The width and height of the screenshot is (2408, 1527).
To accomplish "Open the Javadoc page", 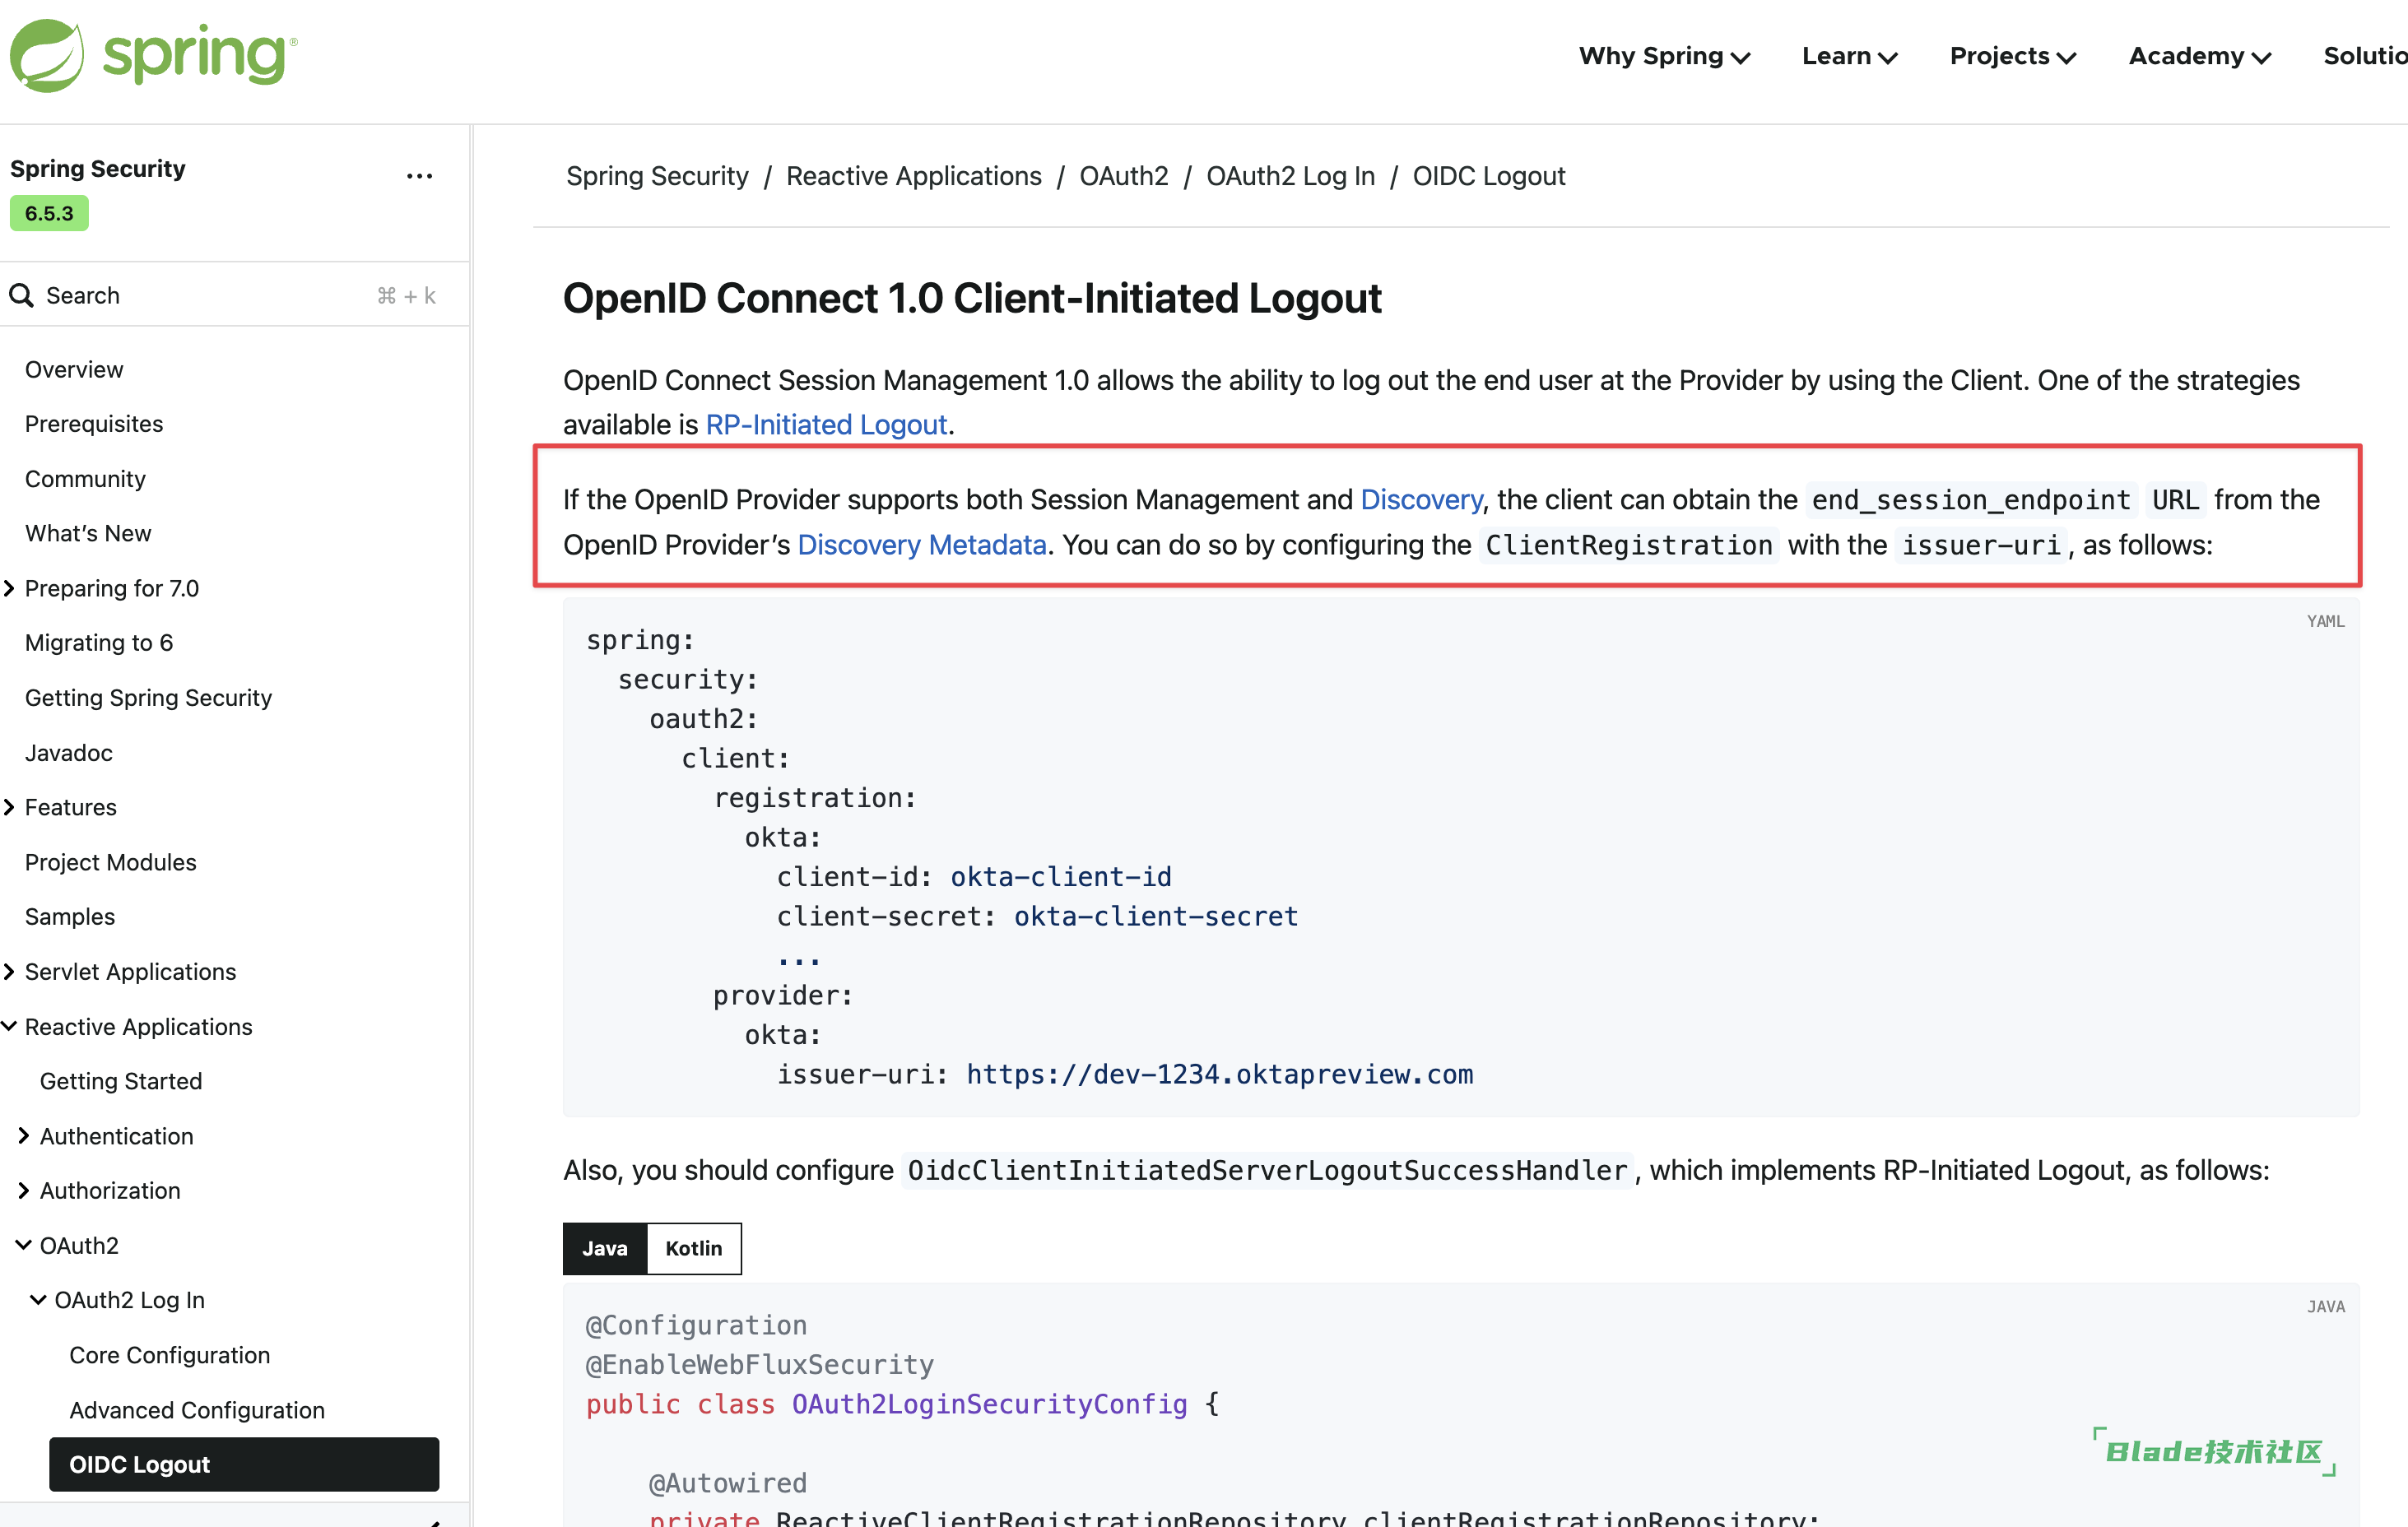I will point(68,752).
